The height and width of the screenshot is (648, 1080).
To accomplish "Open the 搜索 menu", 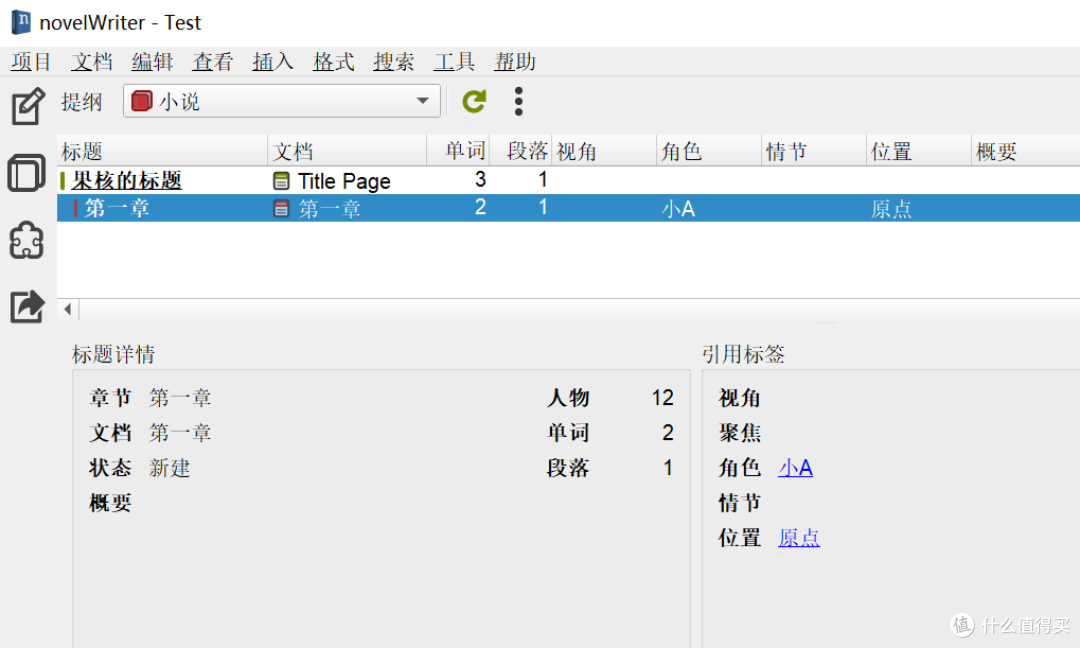I will pyautogui.click(x=393, y=62).
